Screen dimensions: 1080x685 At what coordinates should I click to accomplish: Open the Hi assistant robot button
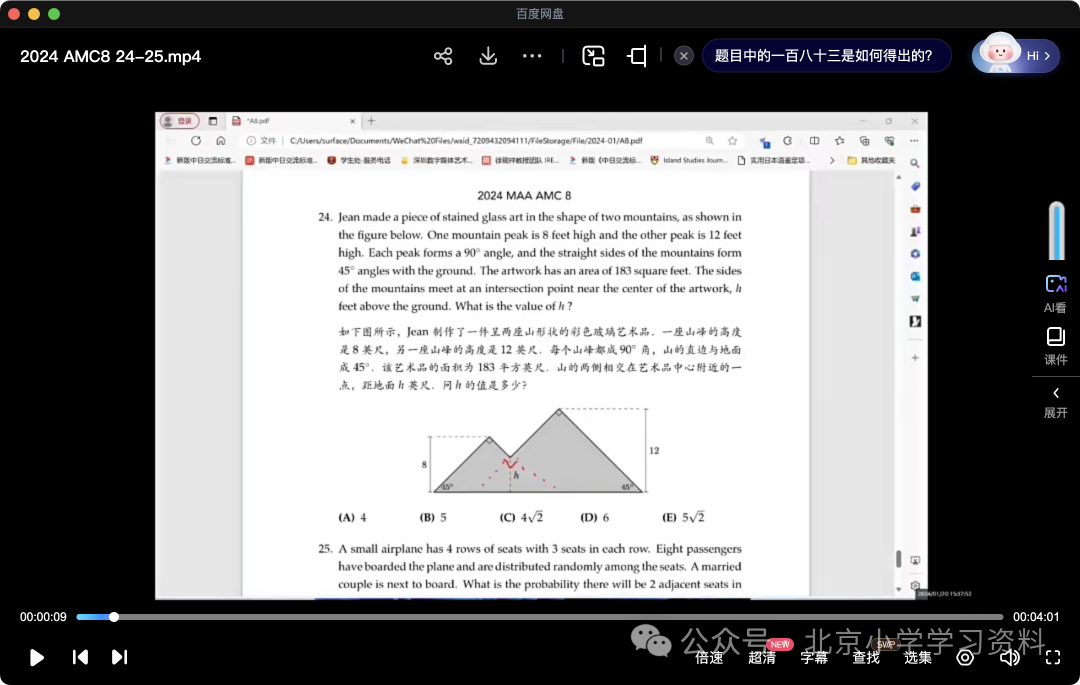[1016, 55]
